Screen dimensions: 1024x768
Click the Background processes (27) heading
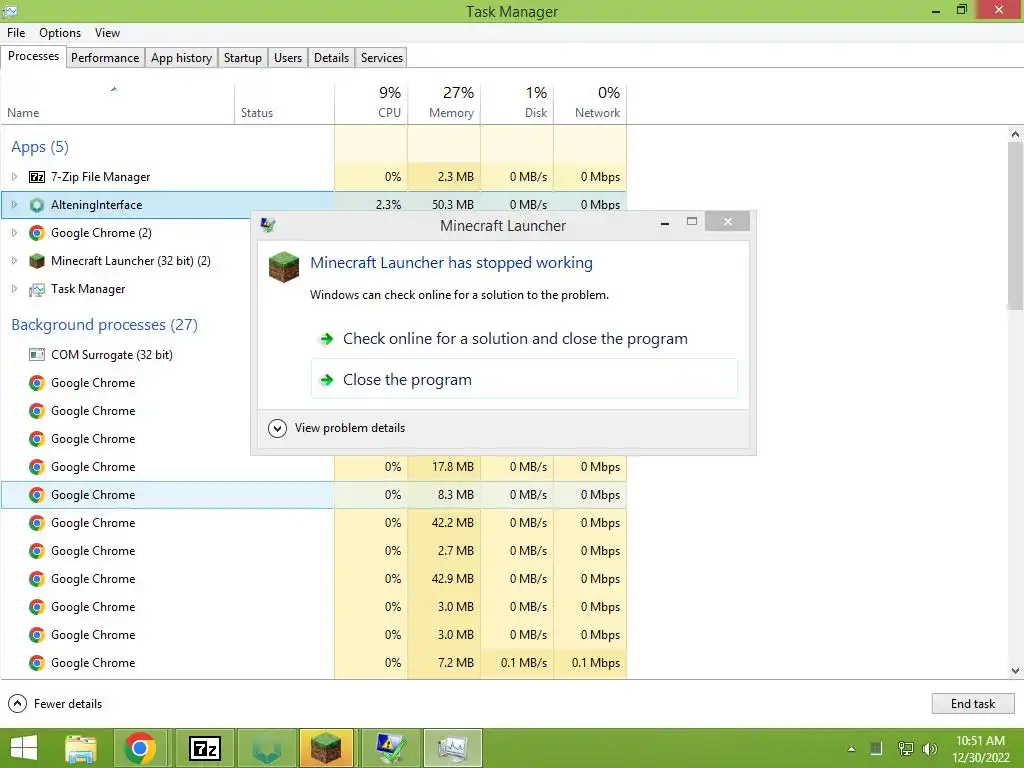pos(104,325)
